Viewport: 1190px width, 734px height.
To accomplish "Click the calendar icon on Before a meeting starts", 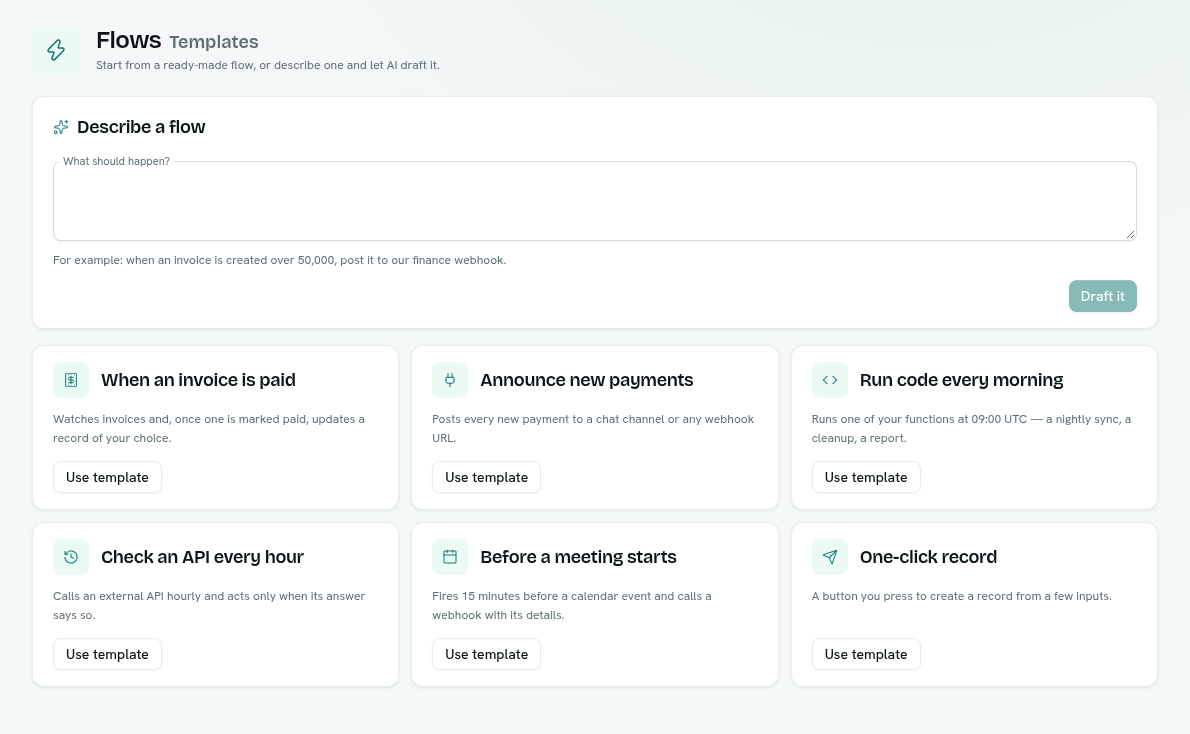I will tap(450, 556).
